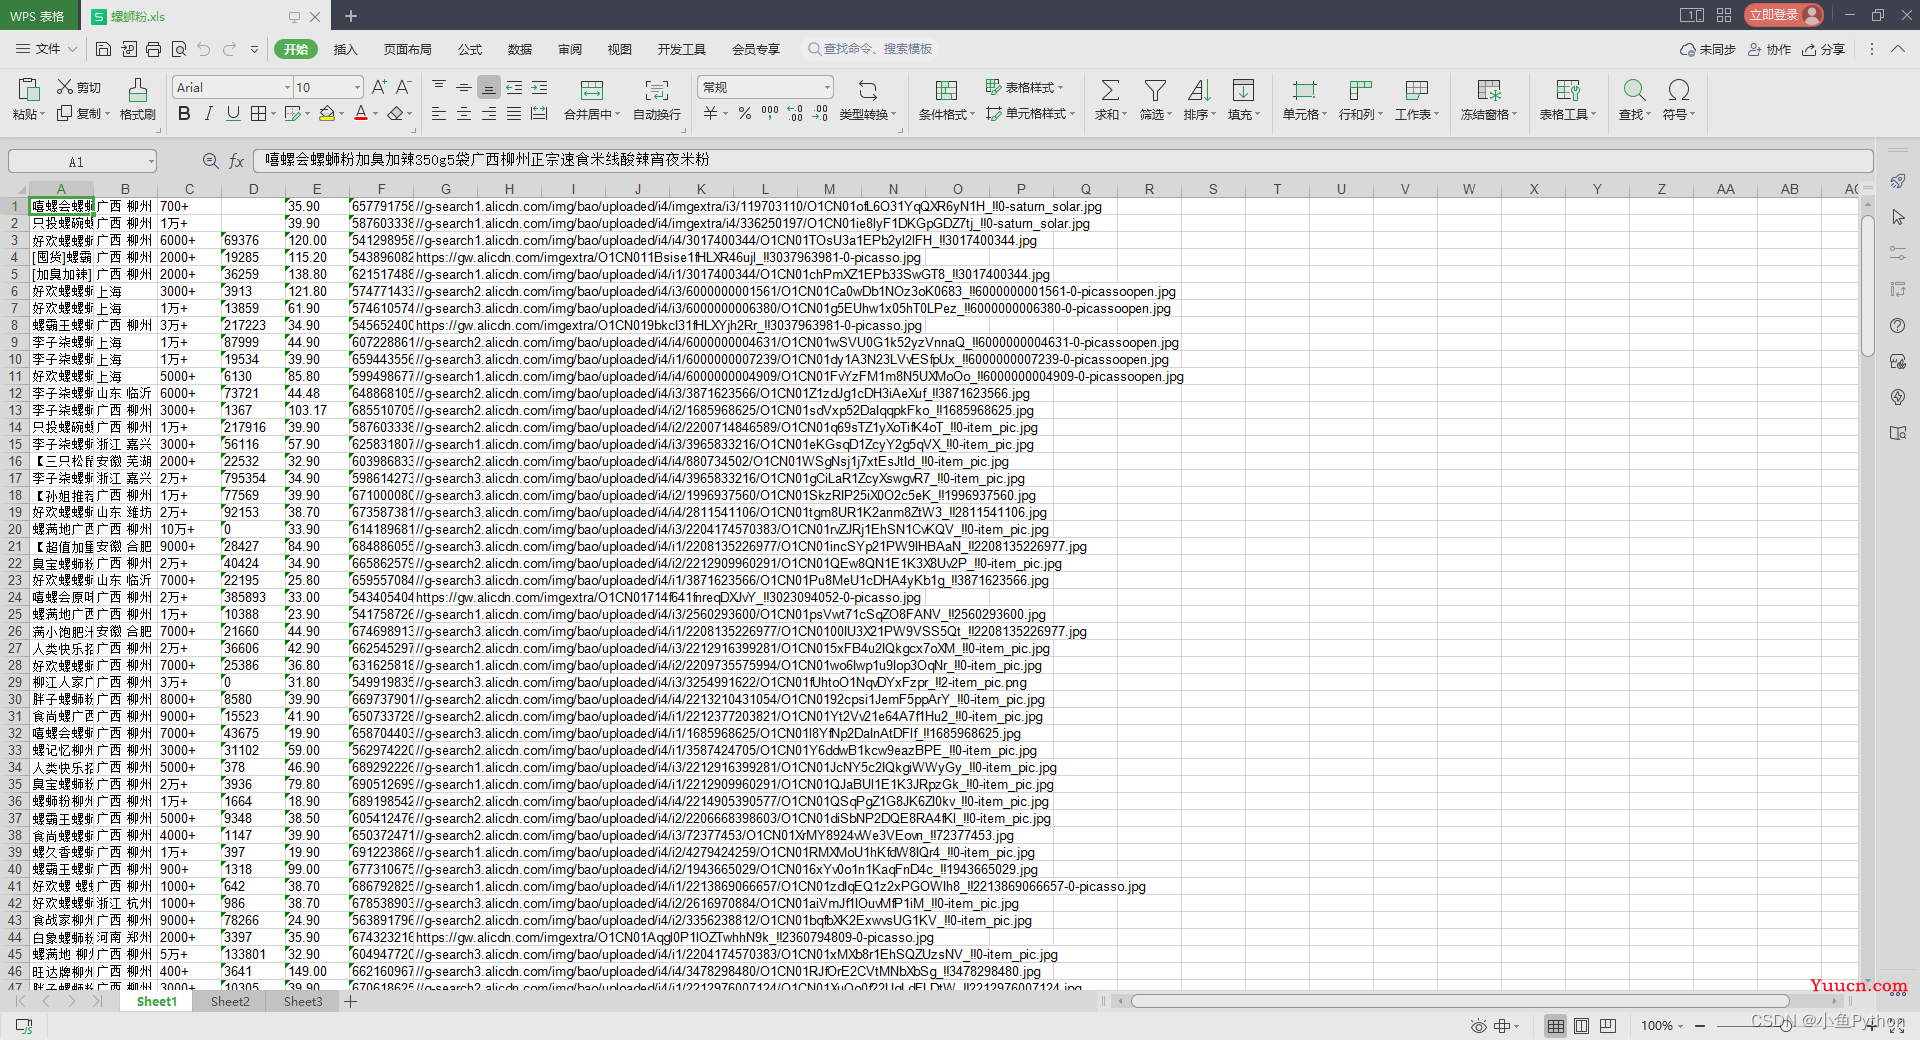This screenshot has height=1040, width=1920.
Task: Click the percent style icon
Action: (744, 114)
